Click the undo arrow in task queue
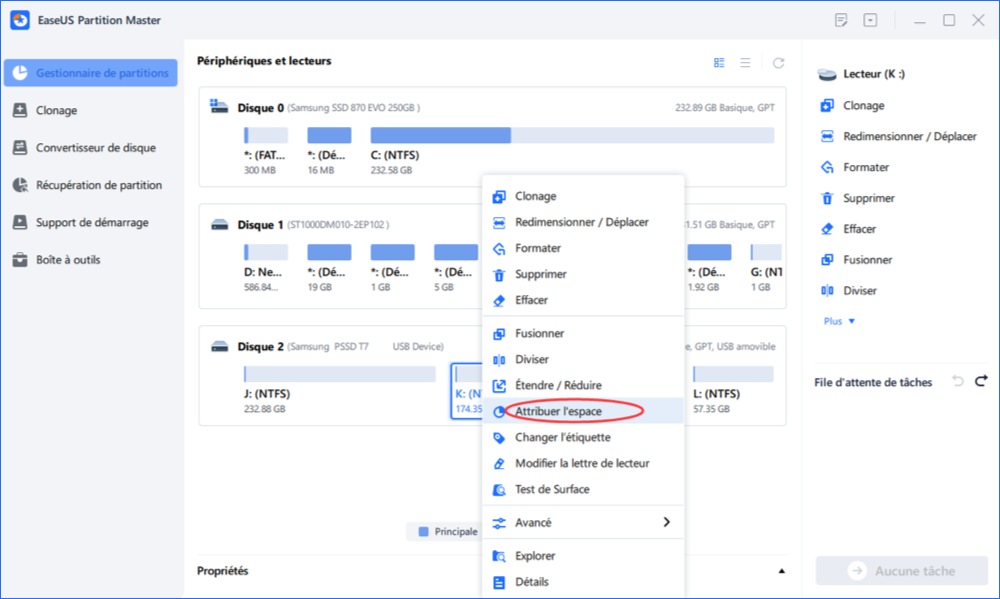The width and height of the screenshot is (1000, 599). tap(957, 381)
